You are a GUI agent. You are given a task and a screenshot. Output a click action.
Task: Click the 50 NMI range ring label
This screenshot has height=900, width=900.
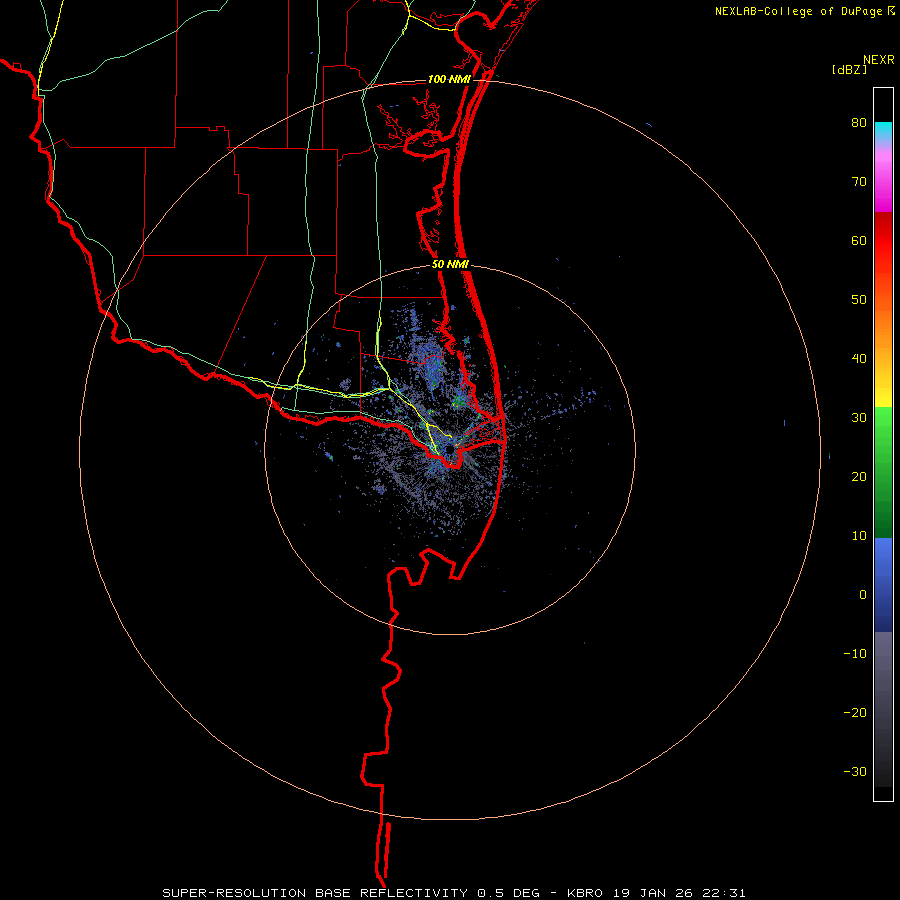tap(450, 264)
